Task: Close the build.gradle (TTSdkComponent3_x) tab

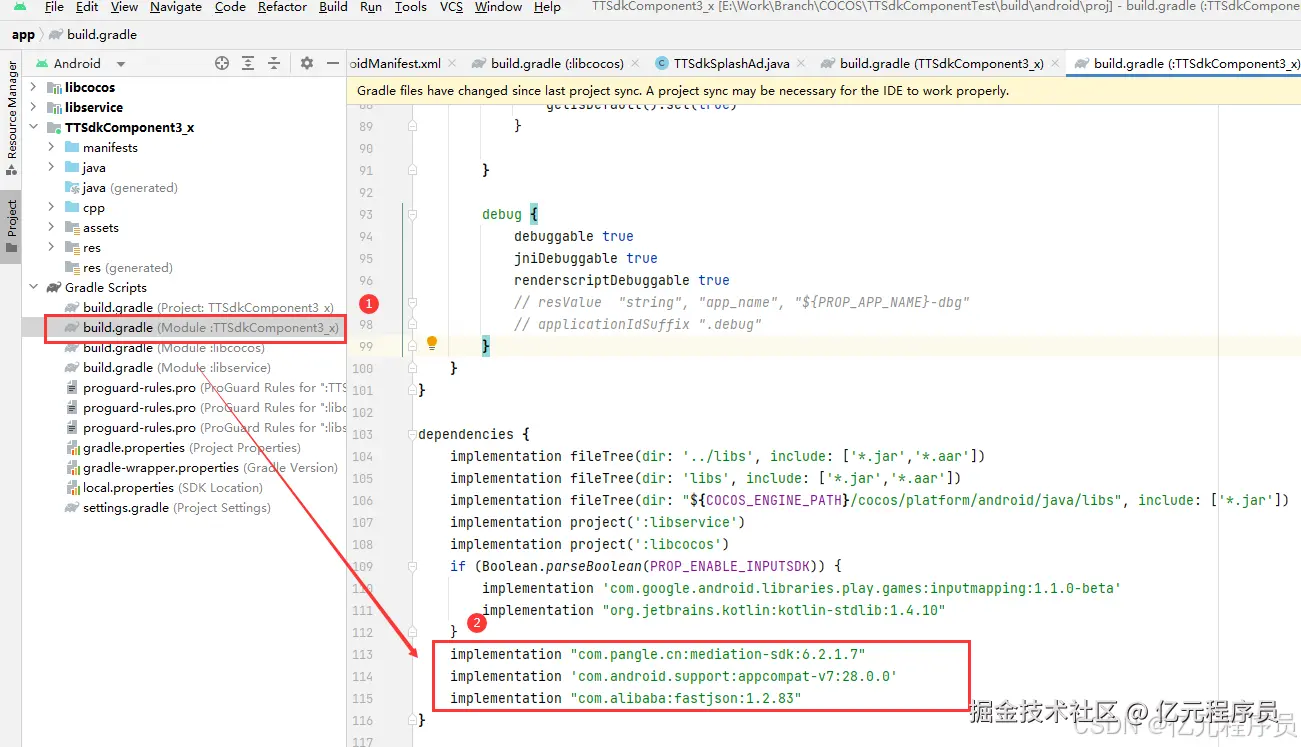Action: tap(1053, 63)
